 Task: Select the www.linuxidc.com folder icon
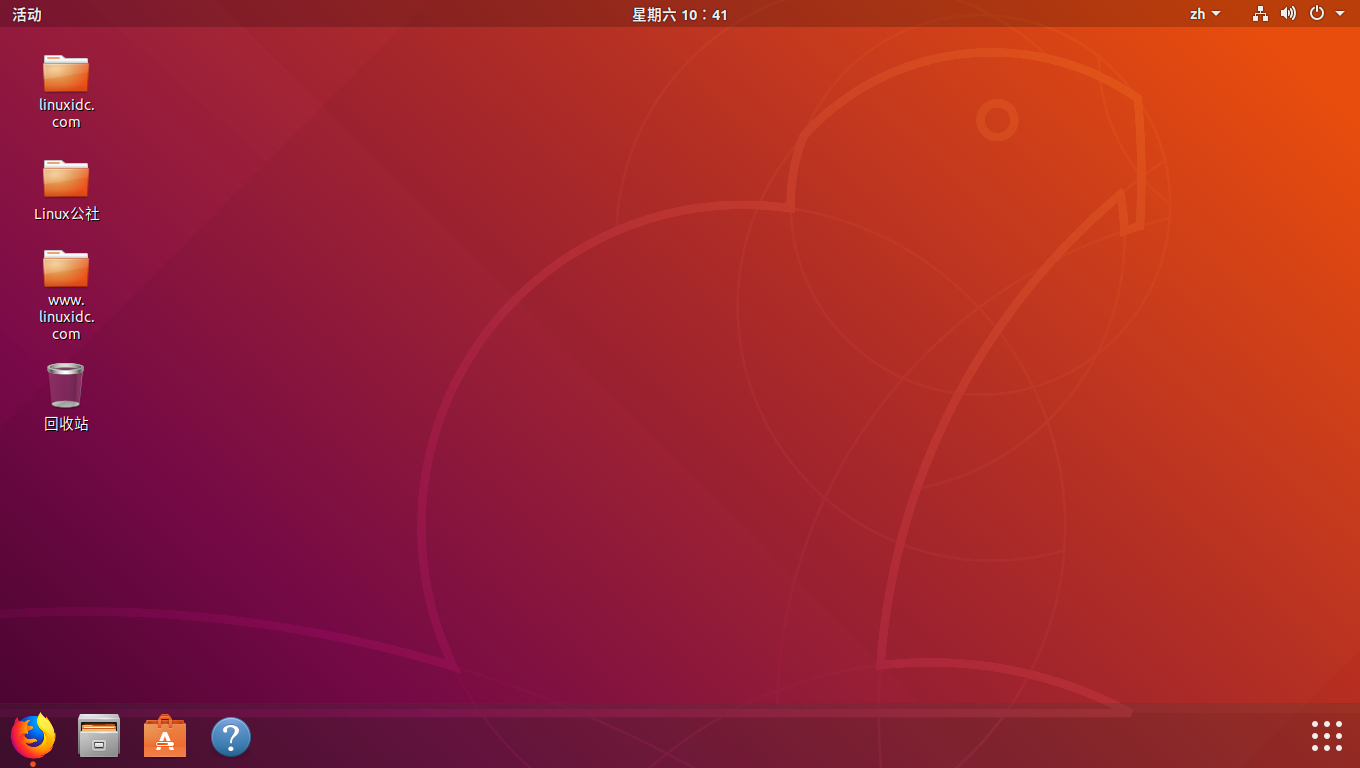click(x=66, y=269)
